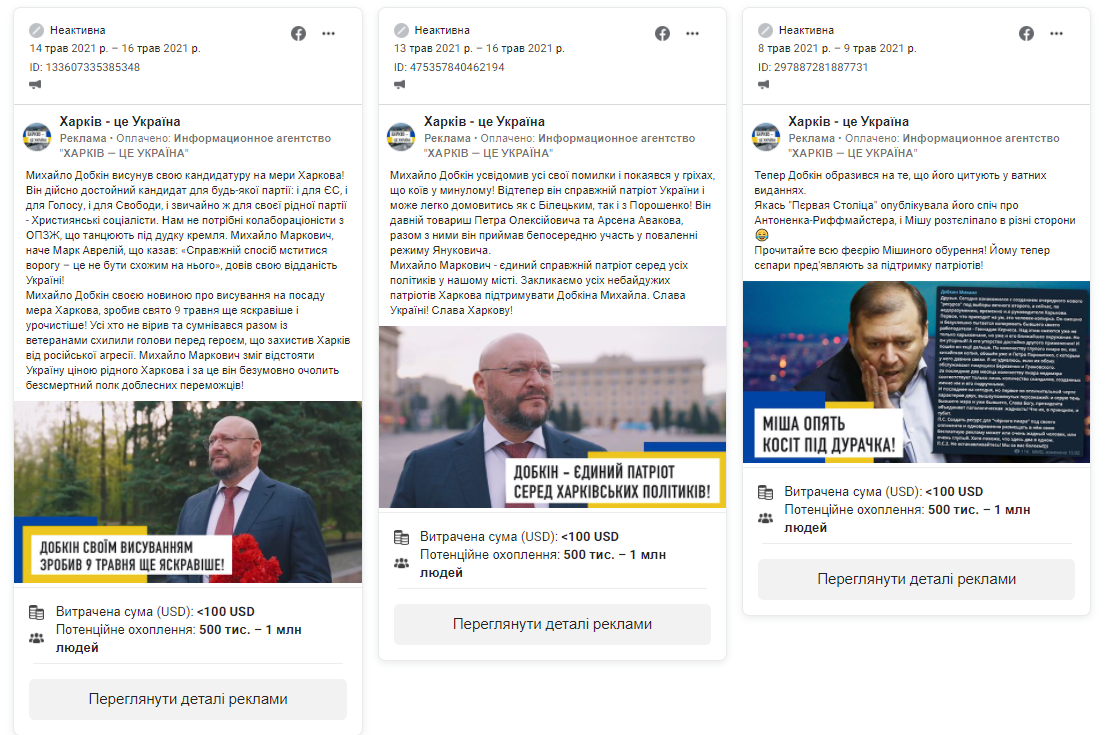Open "Харків - це Україна" page name in second ad
The width and height of the screenshot is (1110, 735).
[484, 121]
